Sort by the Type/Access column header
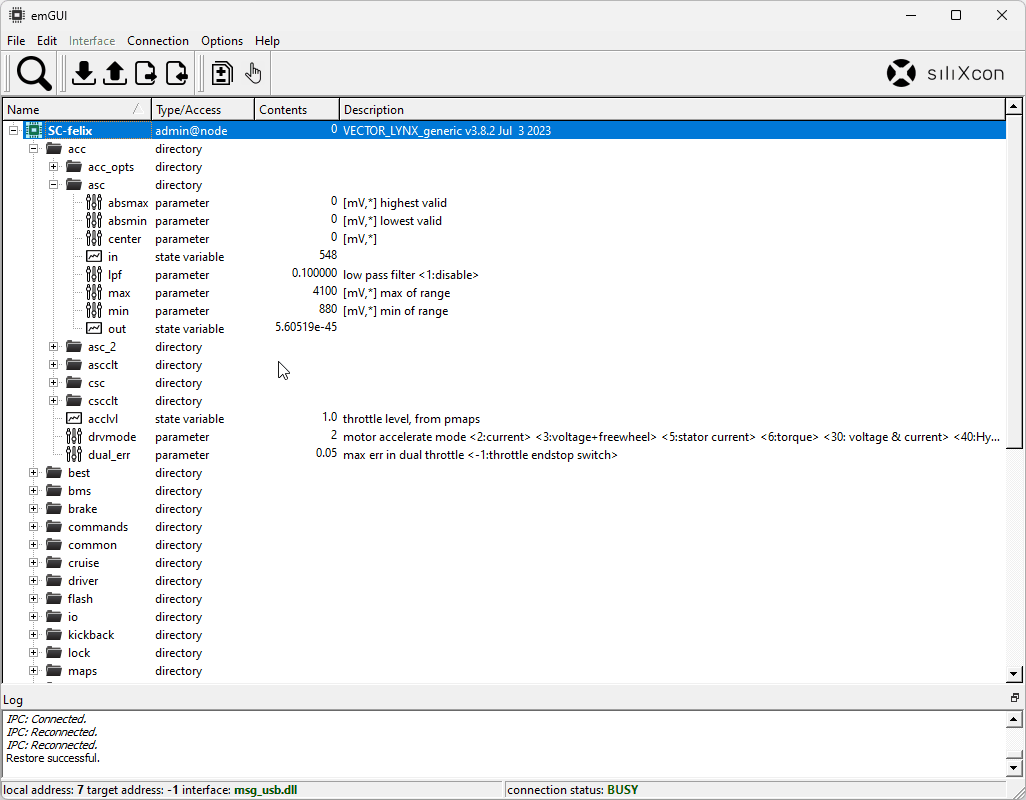The height and width of the screenshot is (800, 1026). tap(203, 109)
